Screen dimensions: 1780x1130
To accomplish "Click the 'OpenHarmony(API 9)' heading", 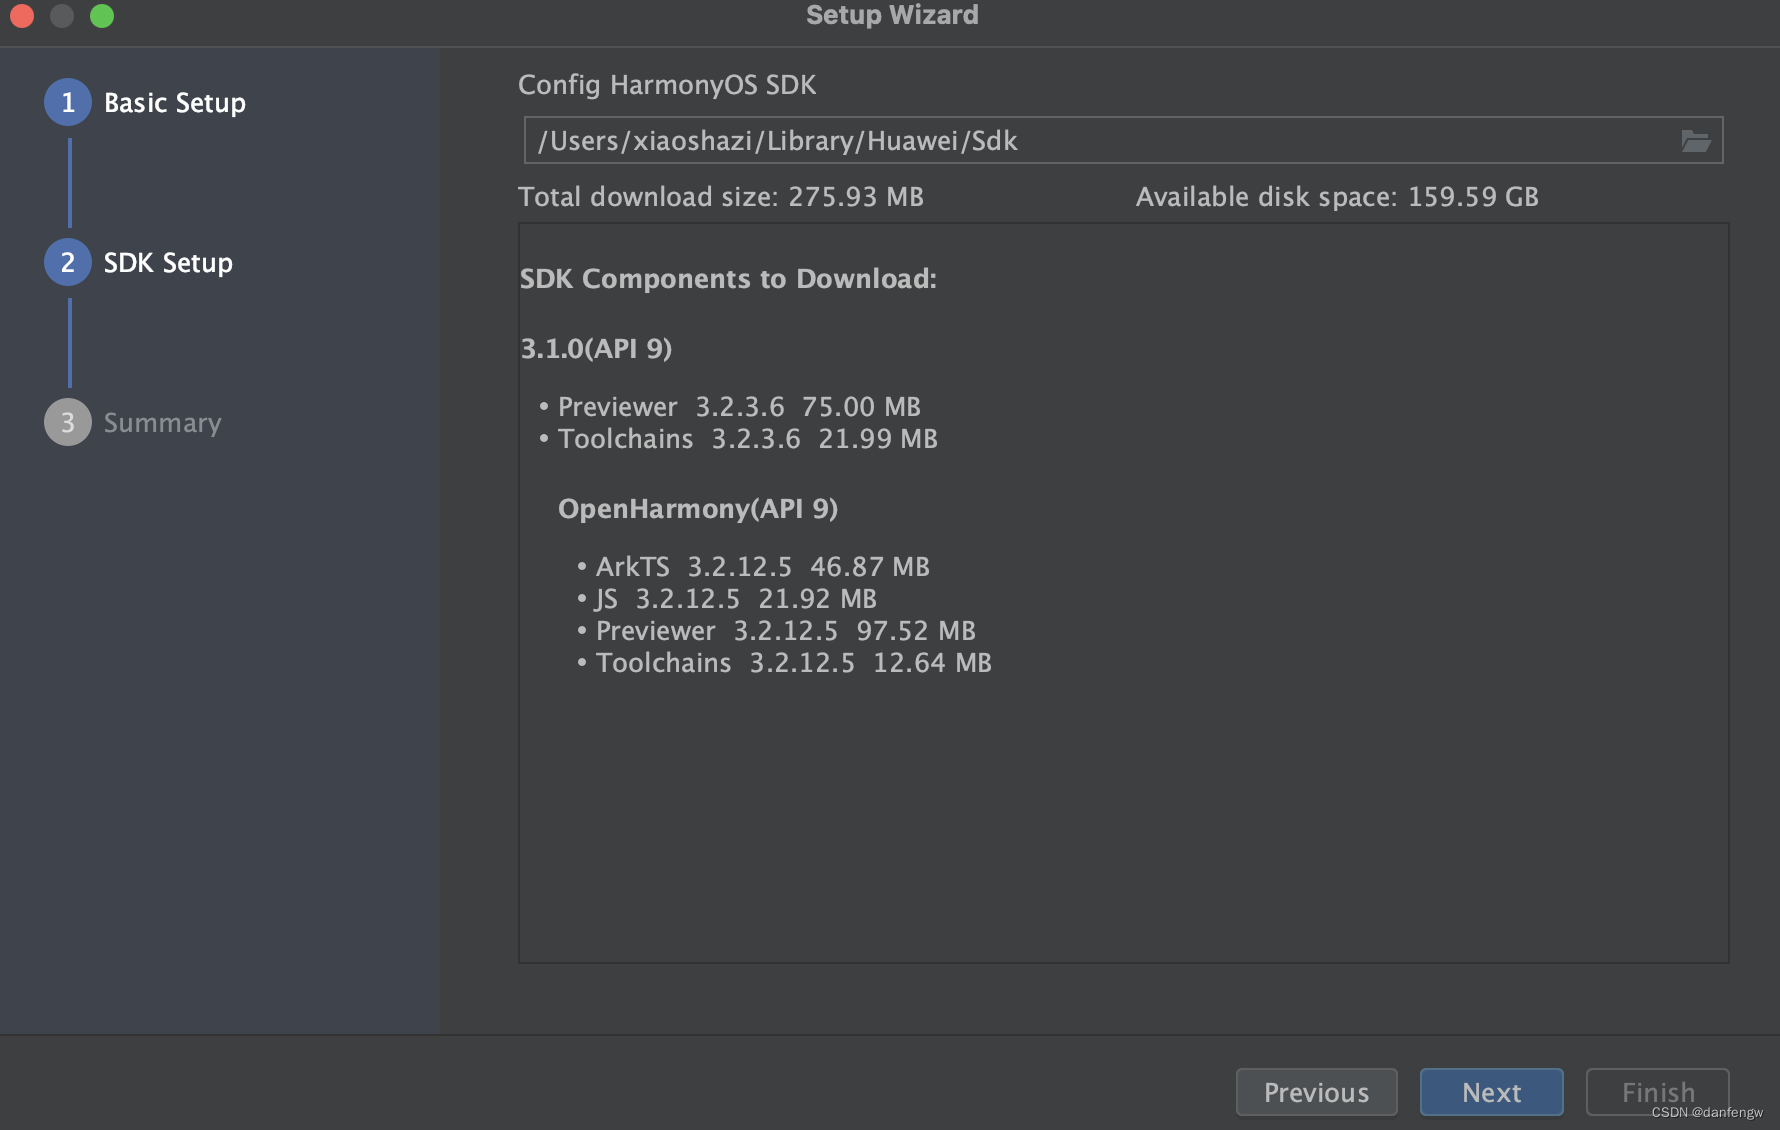I will pyautogui.click(x=698, y=509).
